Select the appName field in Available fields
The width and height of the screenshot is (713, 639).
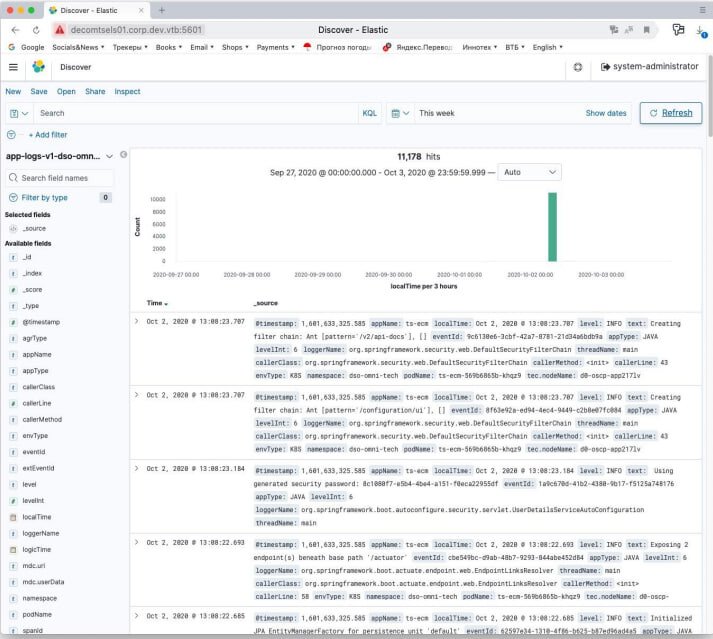[x=37, y=355]
